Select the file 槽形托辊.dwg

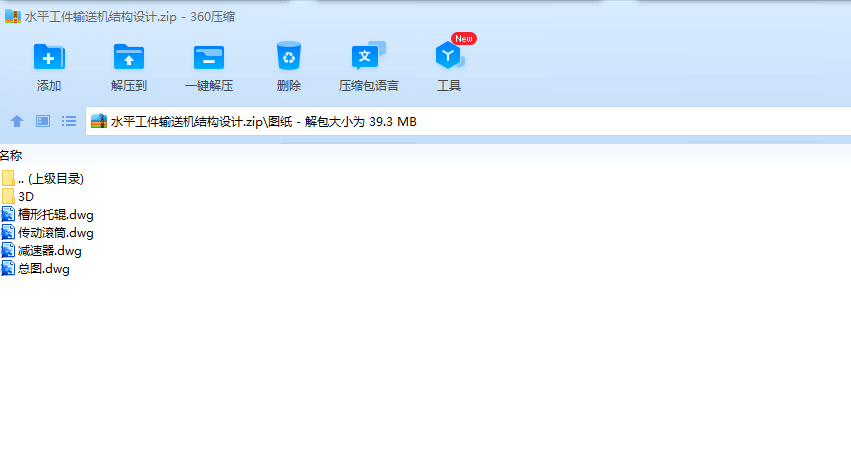click(x=47, y=214)
